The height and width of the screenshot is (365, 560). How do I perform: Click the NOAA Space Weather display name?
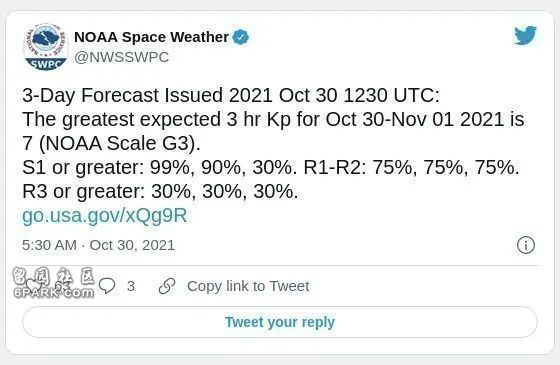tap(151, 37)
